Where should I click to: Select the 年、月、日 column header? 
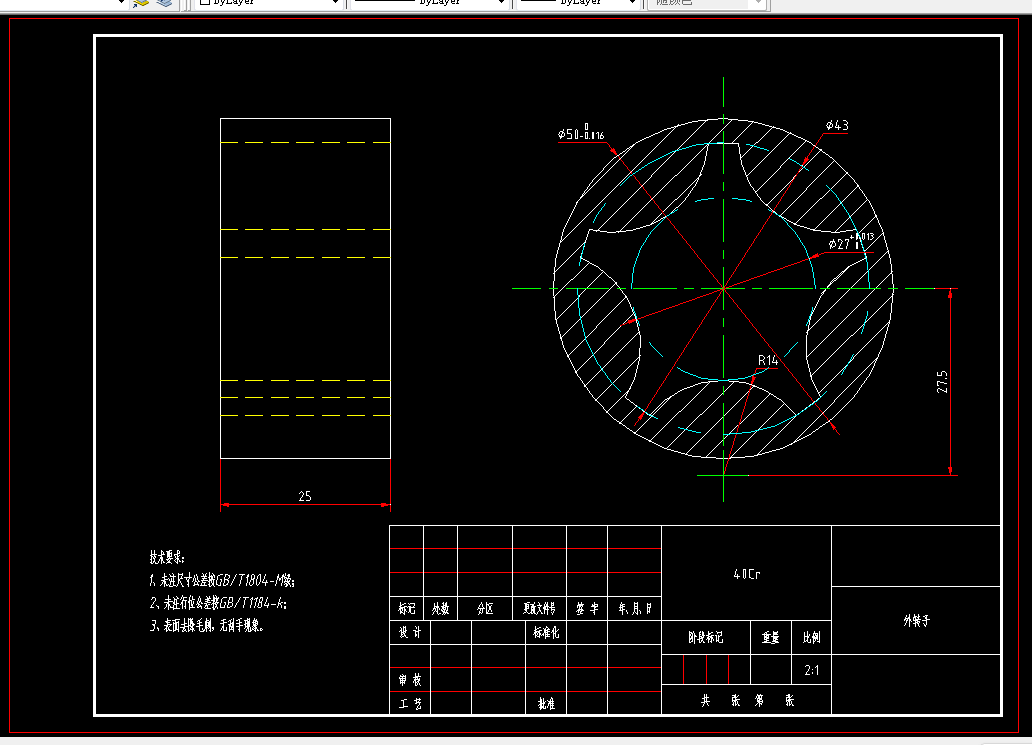click(634, 609)
